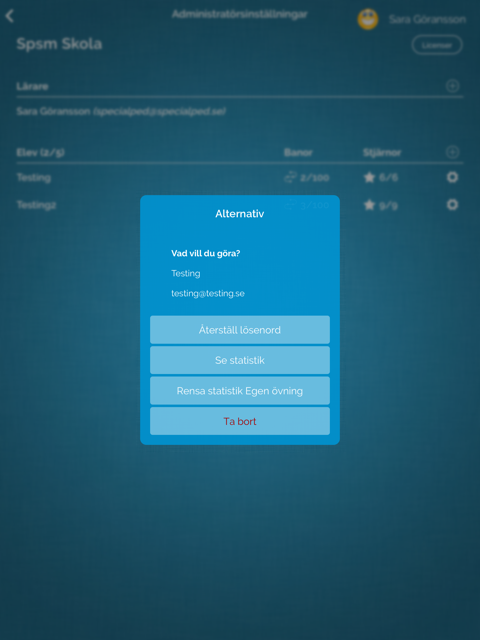Select the Testing2 student row name
This screenshot has width=480, height=640.
click(36, 205)
